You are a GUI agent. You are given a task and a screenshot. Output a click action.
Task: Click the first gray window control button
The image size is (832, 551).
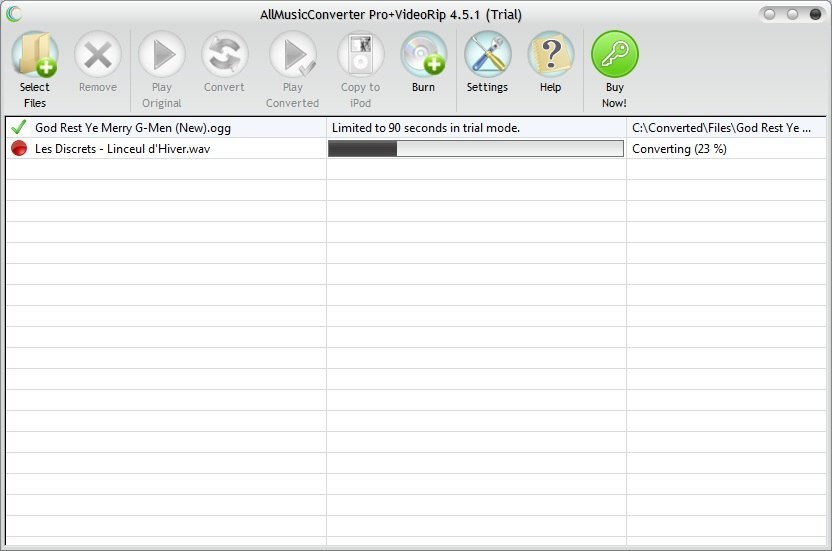tap(769, 14)
